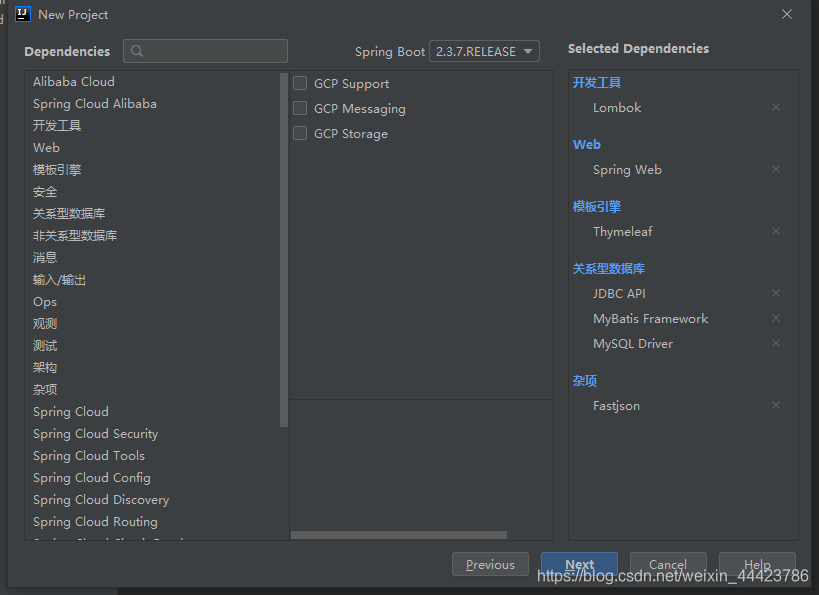Select the 输入/输出 category
This screenshot has height=595, width=819.
click(59, 280)
